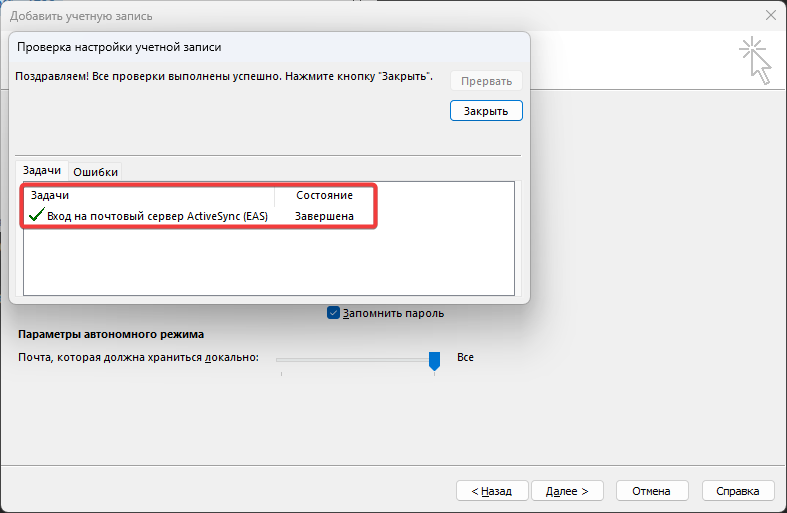Image resolution: width=787 pixels, height=513 pixels.
Task: Click the offline mail slider thumb
Action: tap(434, 359)
